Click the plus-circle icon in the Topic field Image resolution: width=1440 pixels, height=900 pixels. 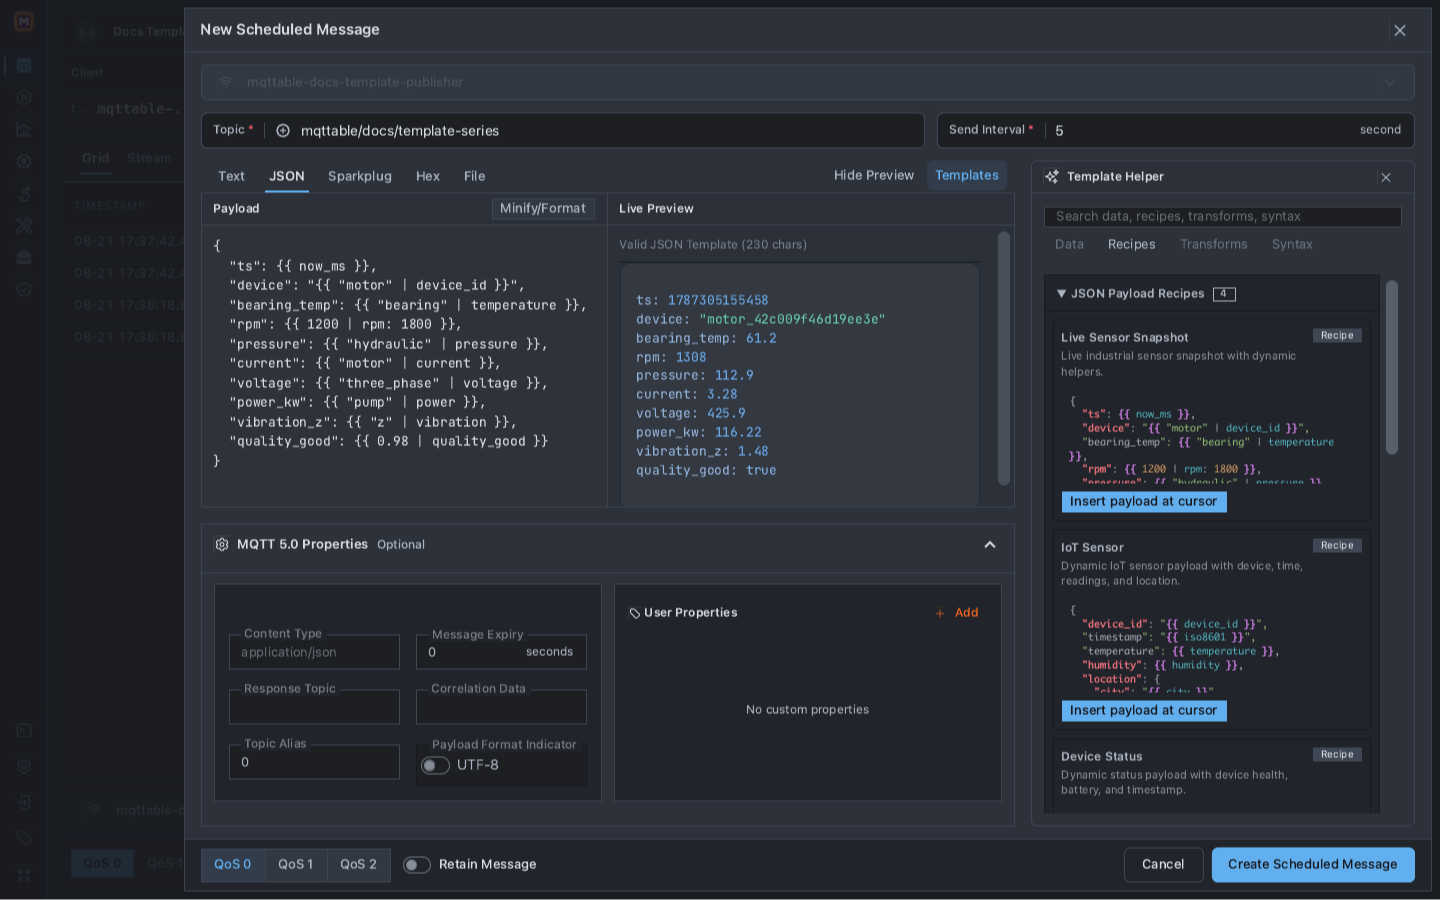tap(283, 131)
